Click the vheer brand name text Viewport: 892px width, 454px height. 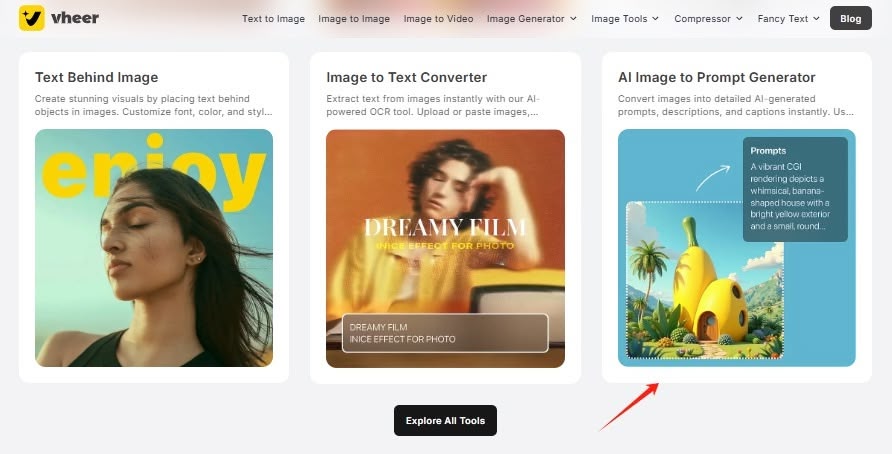click(75, 18)
